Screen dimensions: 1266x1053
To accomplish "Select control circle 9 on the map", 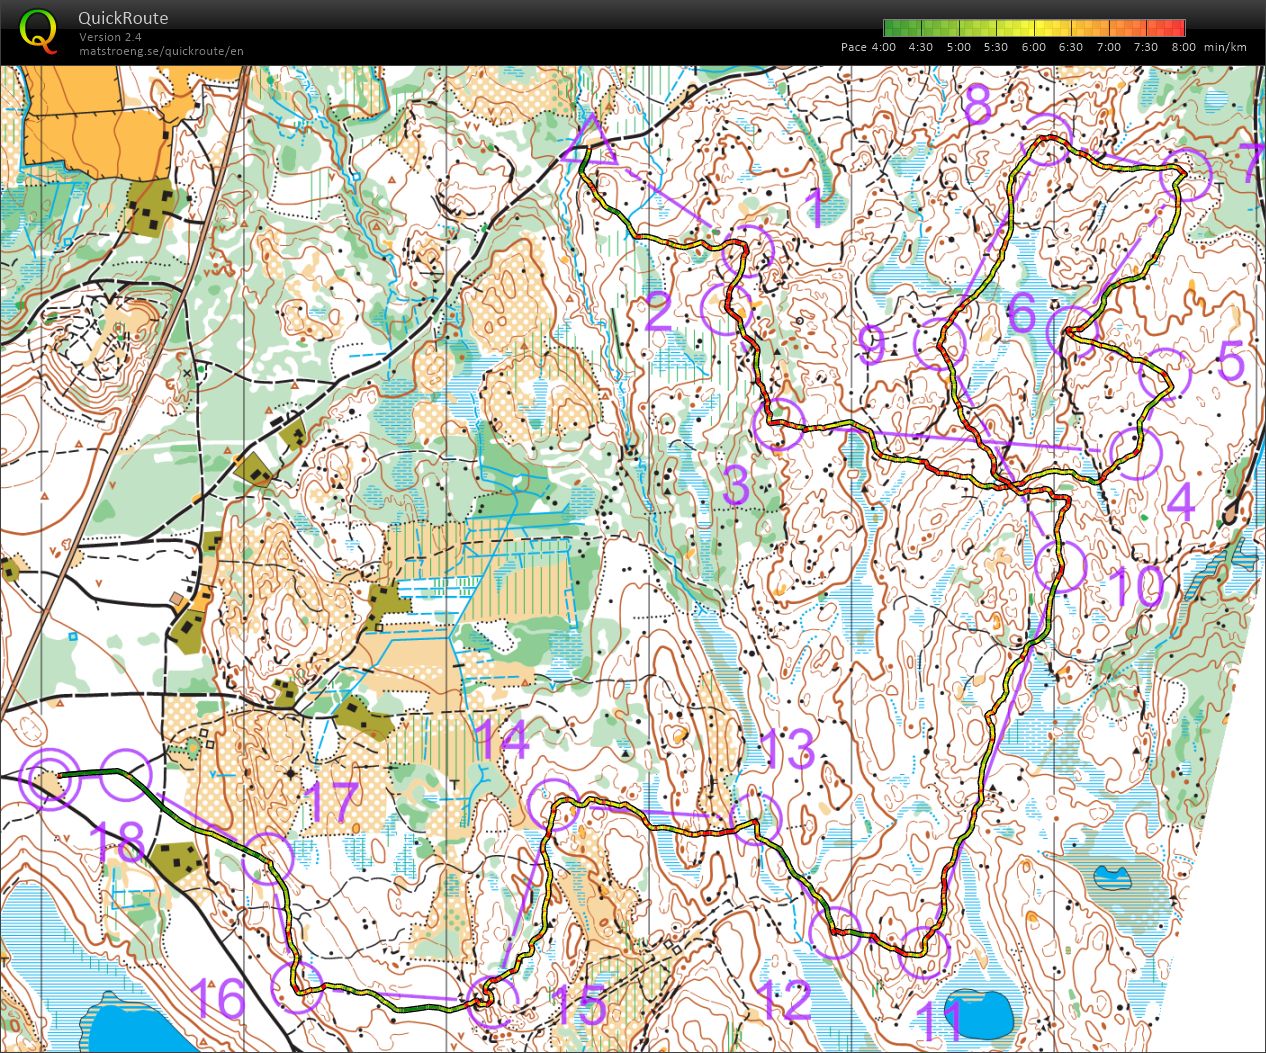I will coord(941,345).
